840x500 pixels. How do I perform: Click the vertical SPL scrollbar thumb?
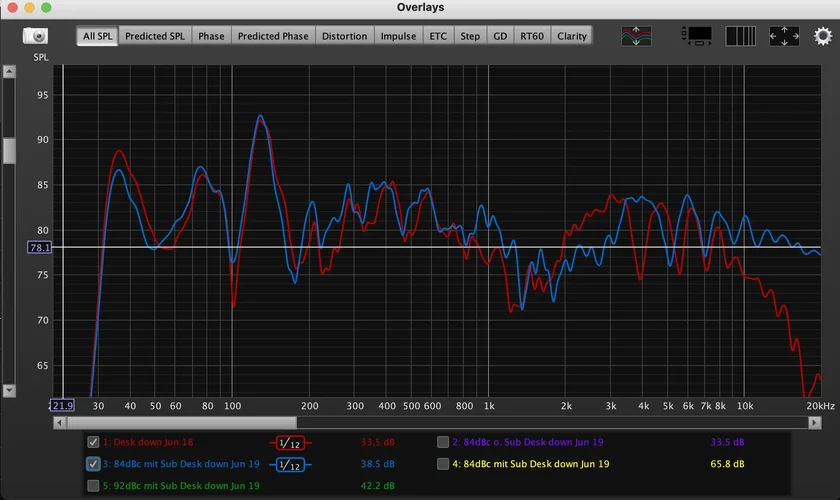coord(9,150)
